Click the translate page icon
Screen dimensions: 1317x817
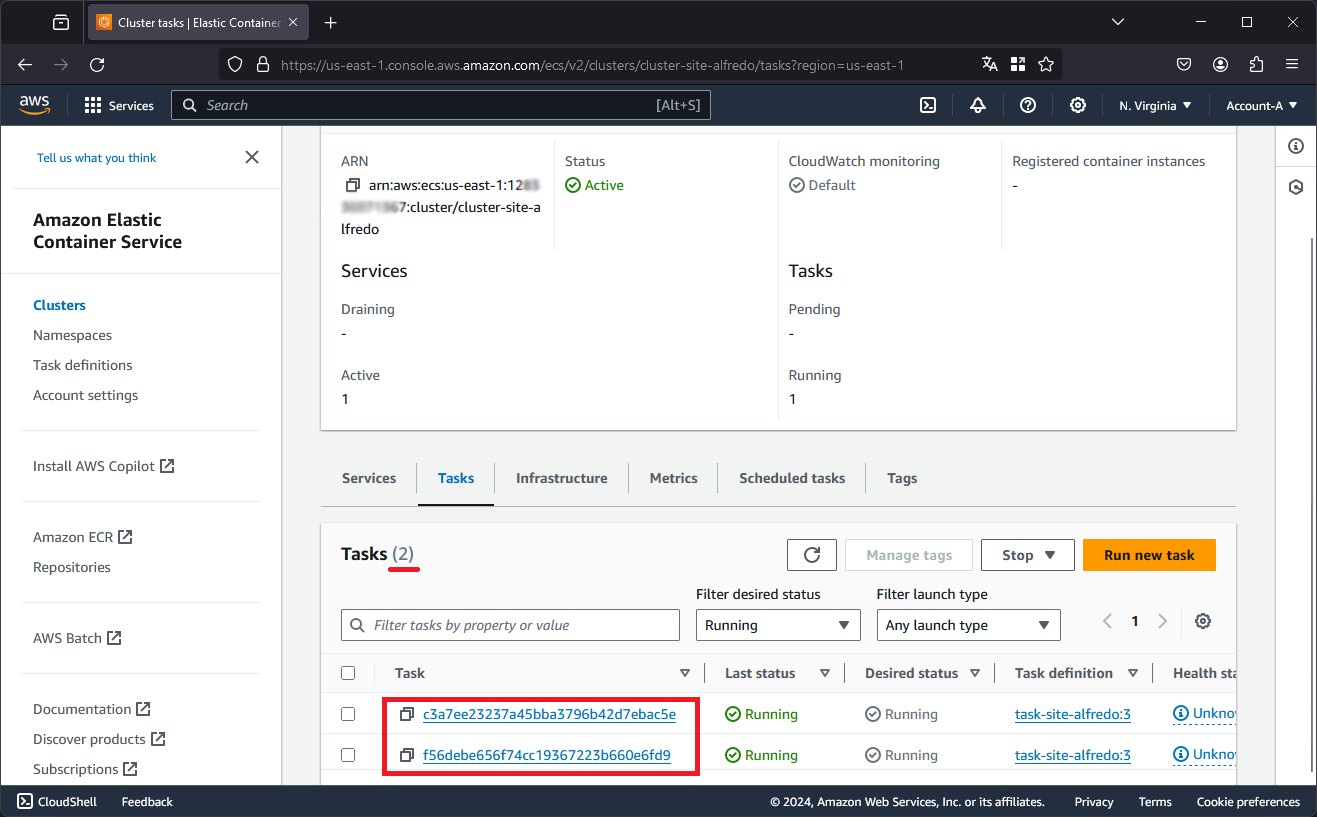coord(990,64)
